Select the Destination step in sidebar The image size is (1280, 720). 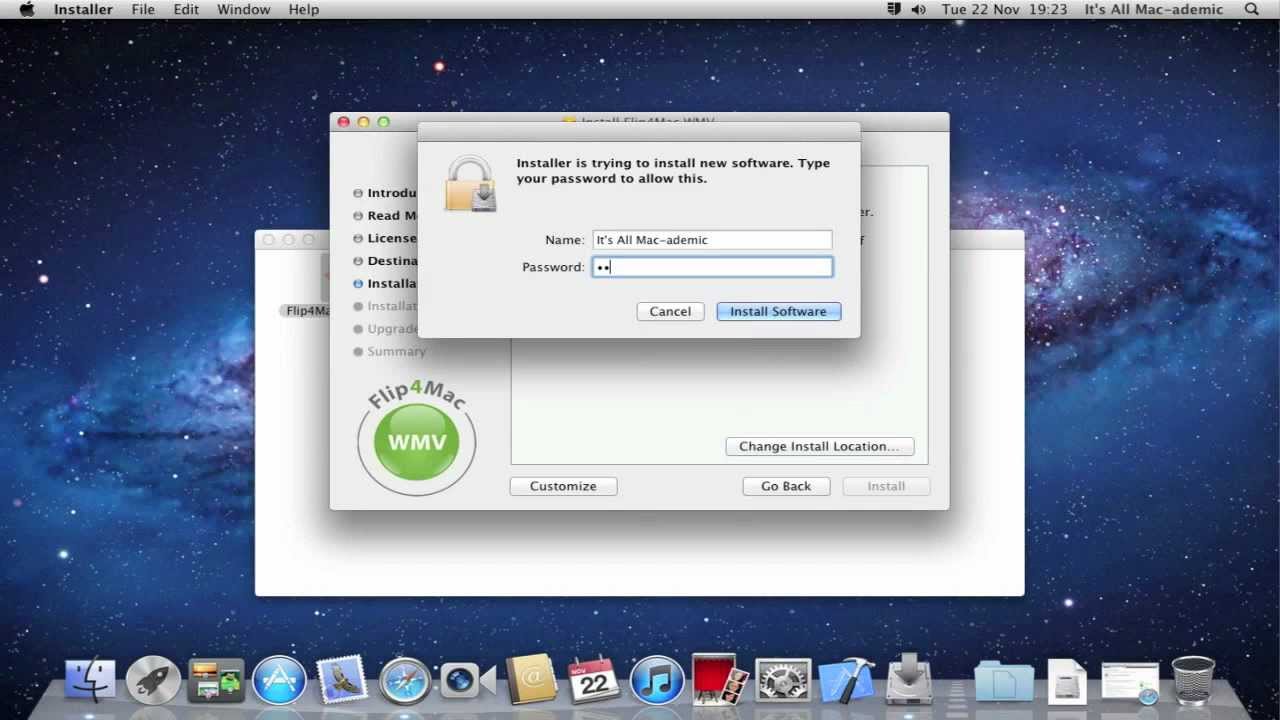point(386,261)
